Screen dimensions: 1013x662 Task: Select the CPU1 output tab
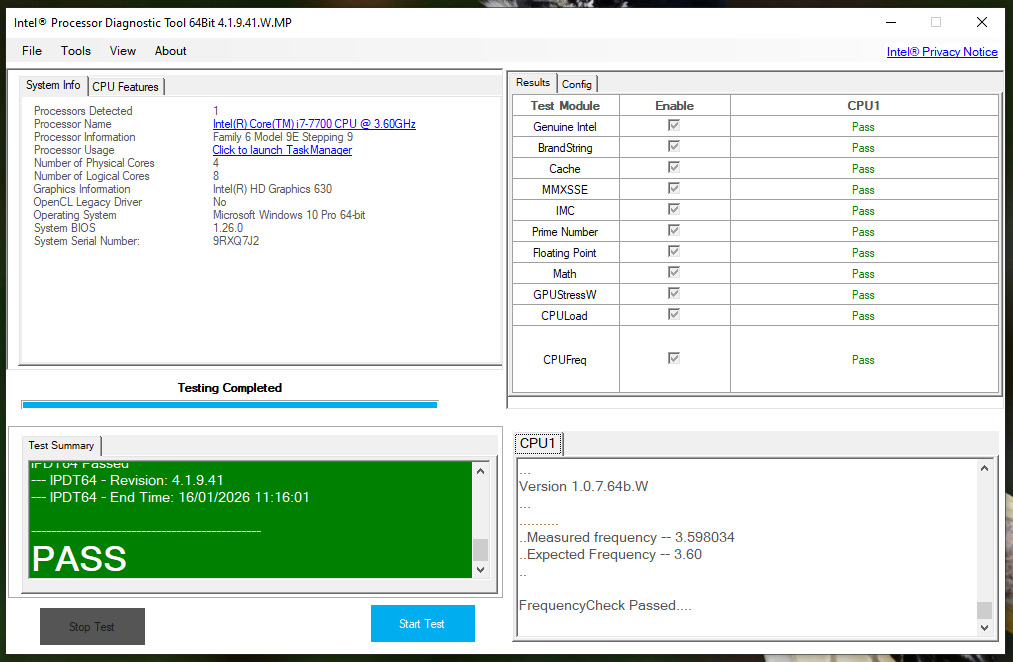(538, 444)
